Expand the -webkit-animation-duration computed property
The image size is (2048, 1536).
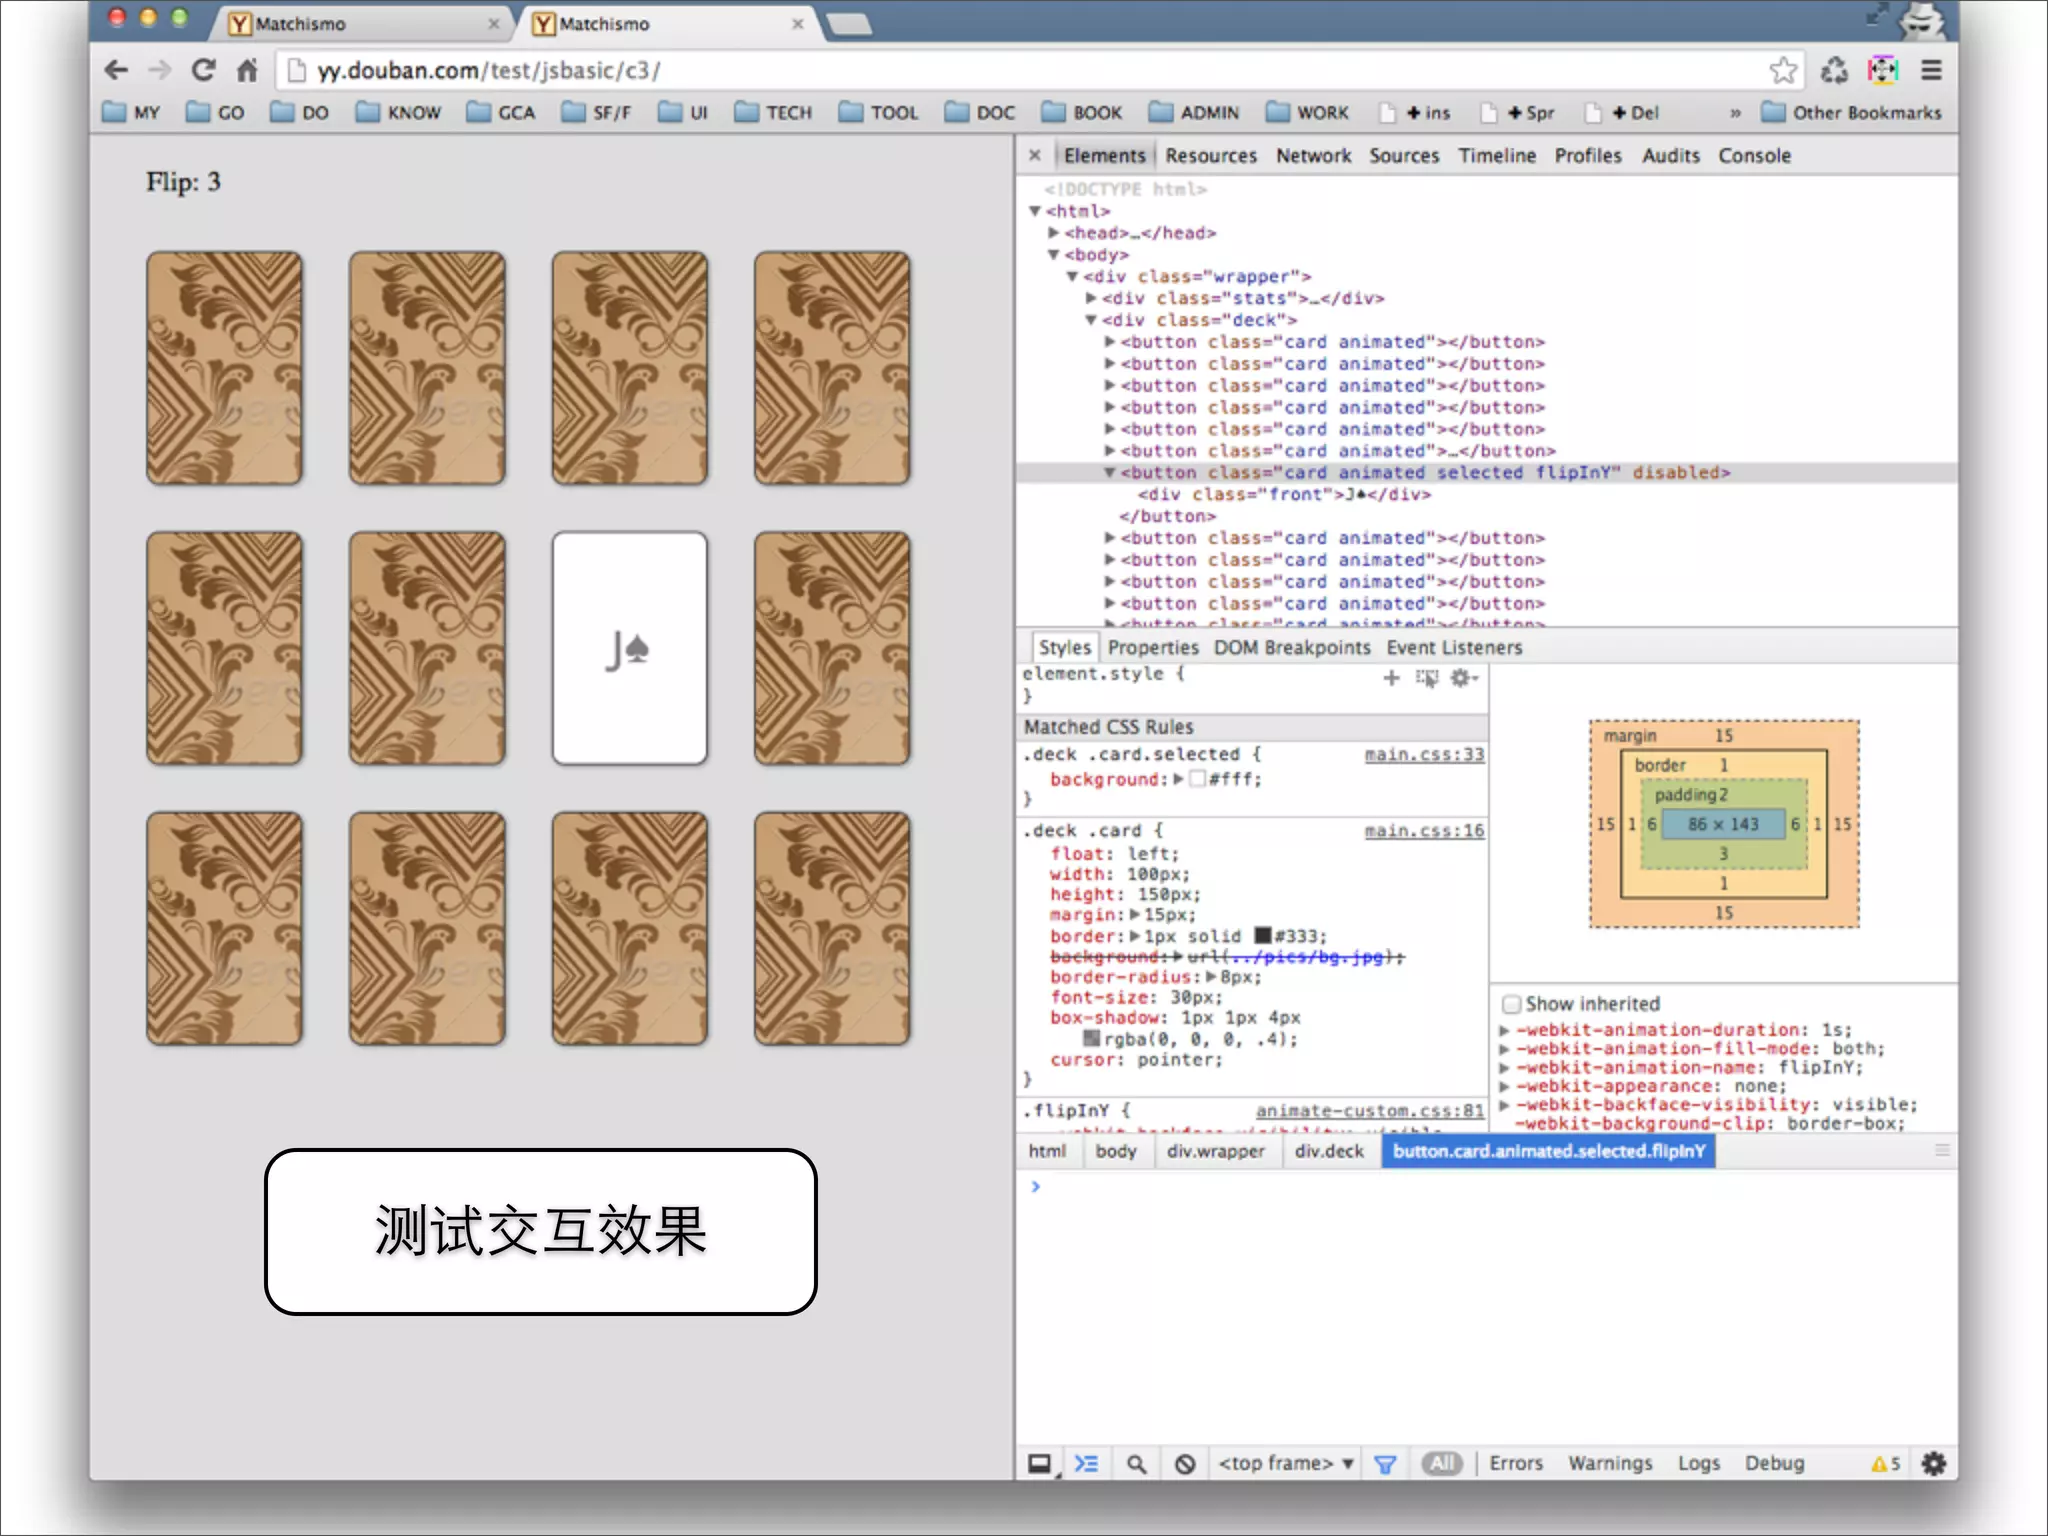point(1504,1030)
